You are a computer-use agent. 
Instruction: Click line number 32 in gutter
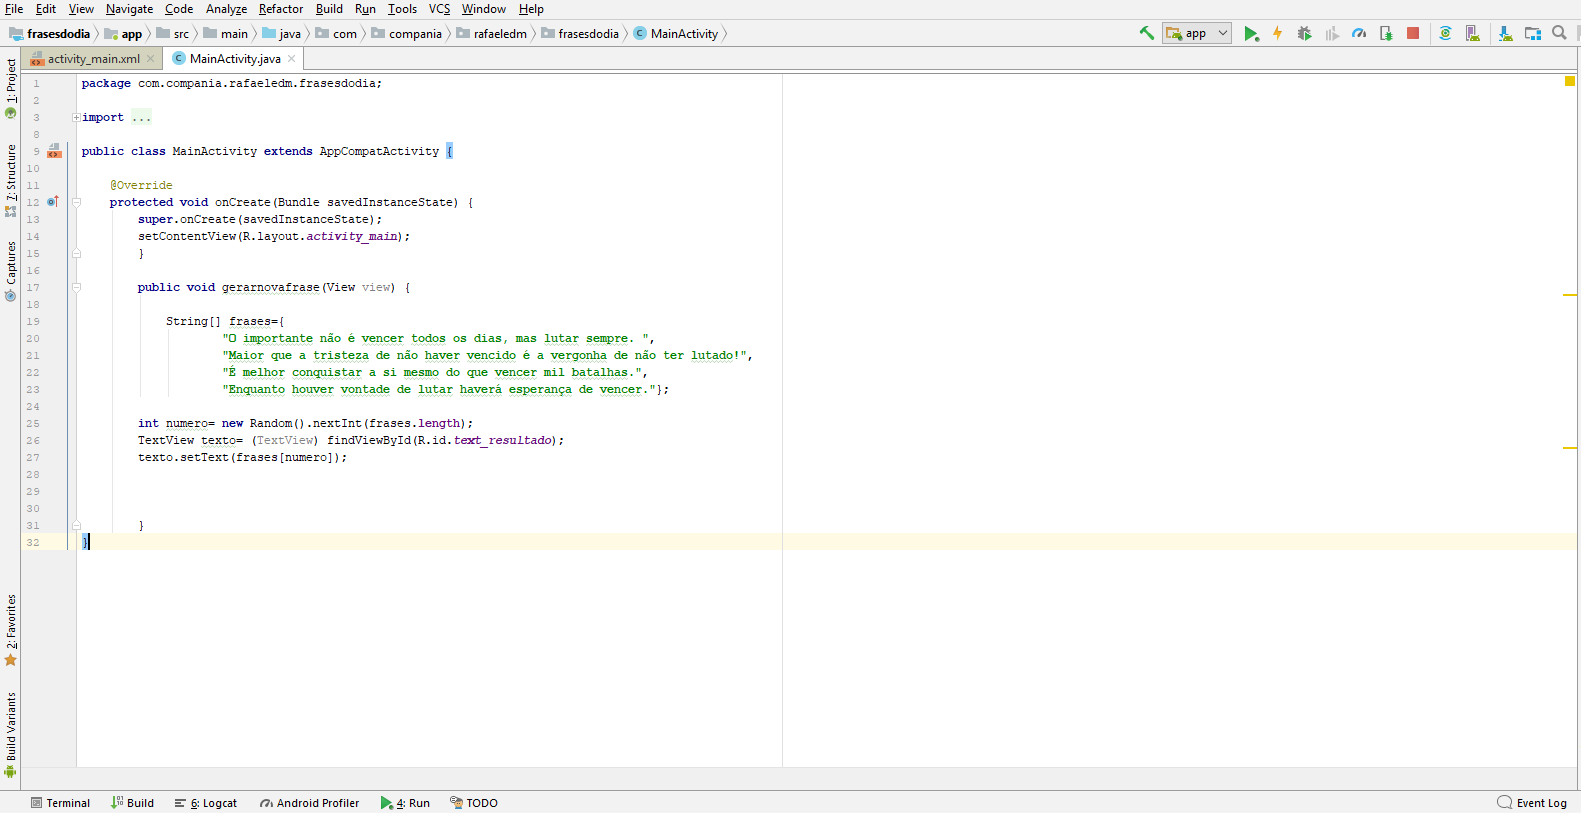pos(33,543)
